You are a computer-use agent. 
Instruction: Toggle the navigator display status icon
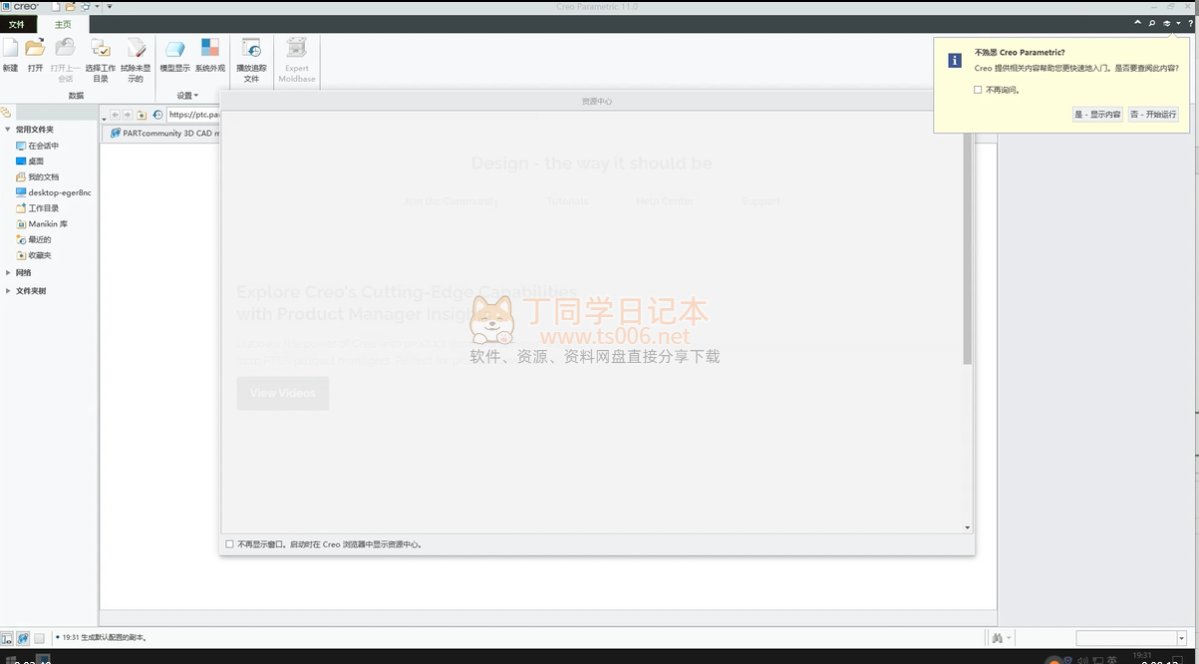7,638
